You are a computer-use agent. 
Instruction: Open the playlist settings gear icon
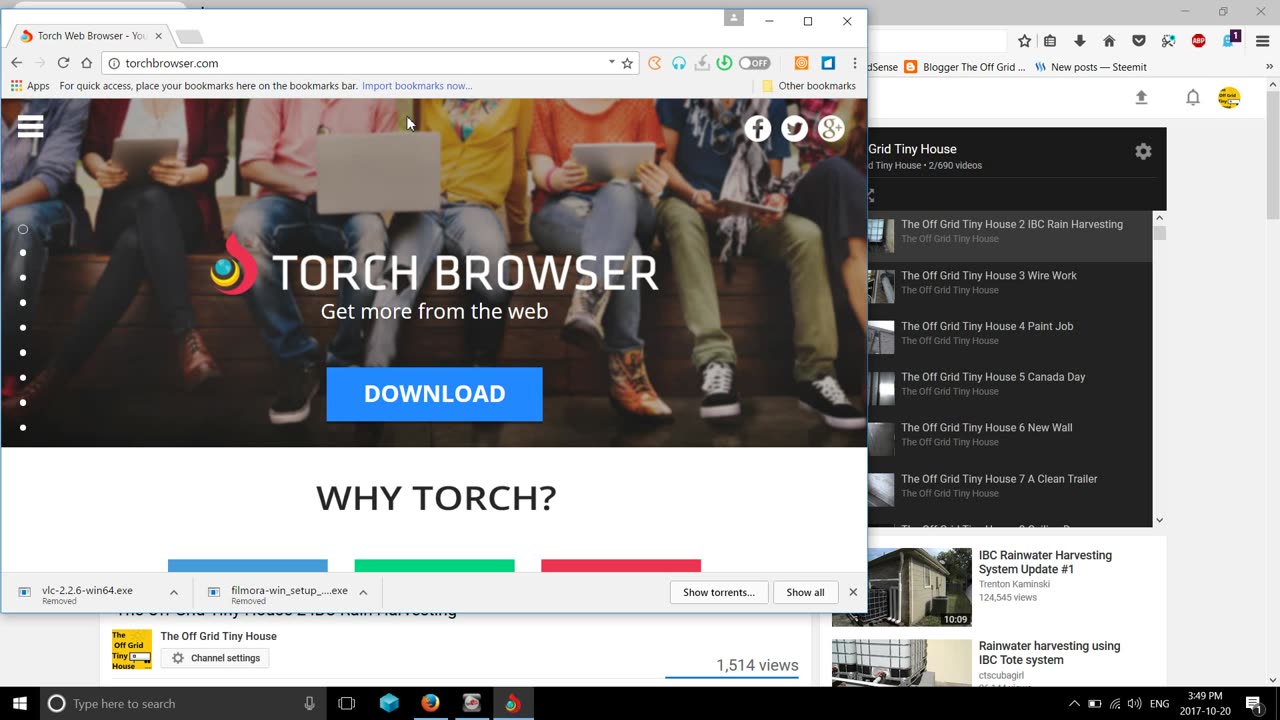pyautogui.click(x=1143, y=151)
